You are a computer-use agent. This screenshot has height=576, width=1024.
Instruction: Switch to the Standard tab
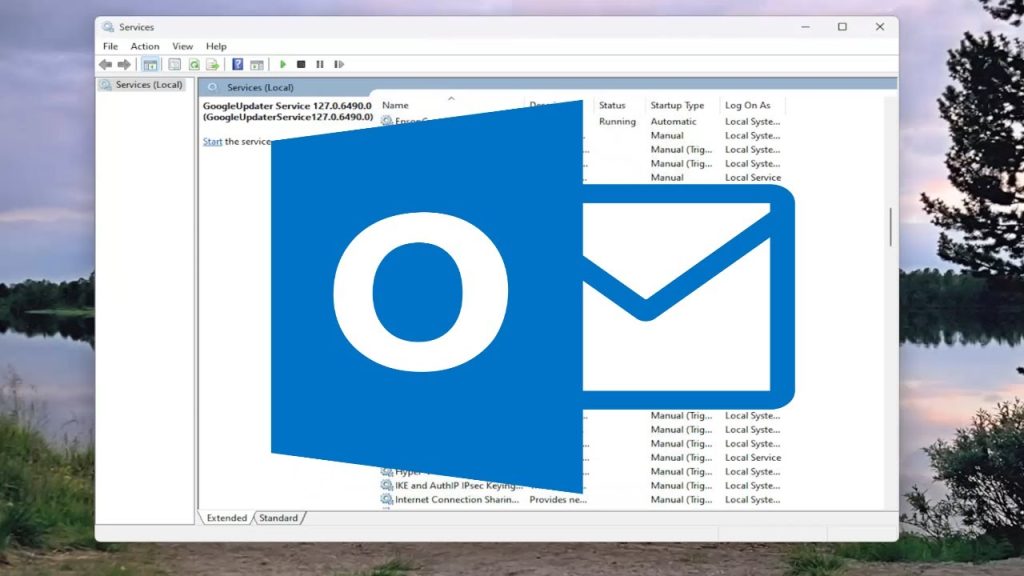[x=278, y=518]
